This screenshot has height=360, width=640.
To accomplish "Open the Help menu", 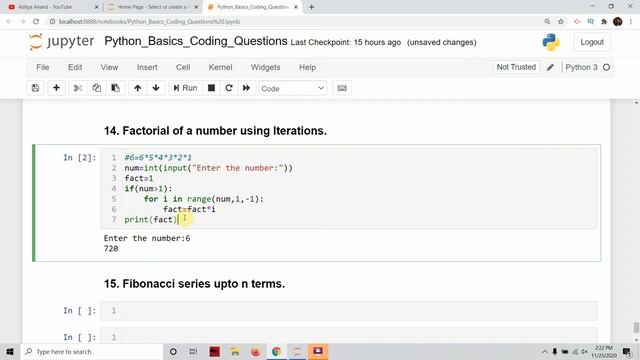I will pyautogui.click(x=307, y=67).
